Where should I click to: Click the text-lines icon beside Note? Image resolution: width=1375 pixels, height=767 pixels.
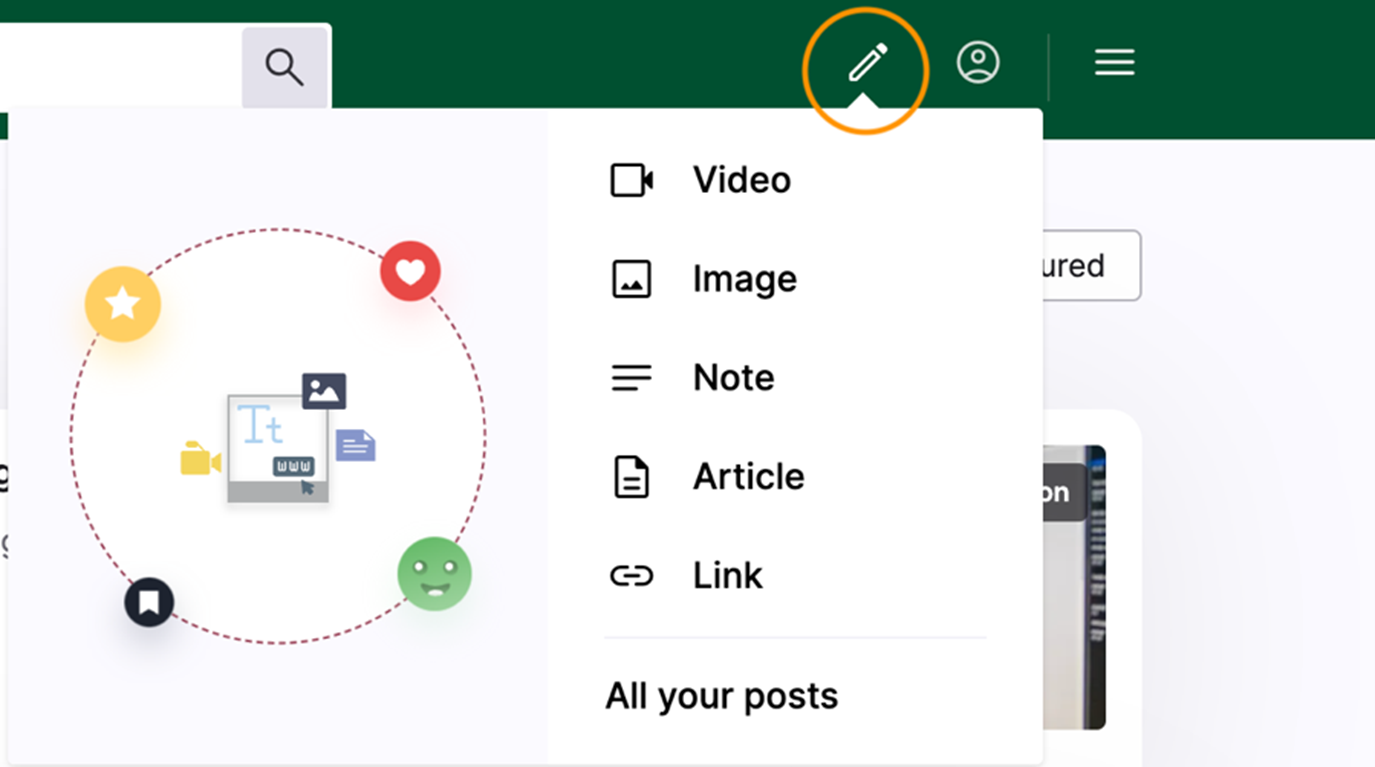coord(631,378)
